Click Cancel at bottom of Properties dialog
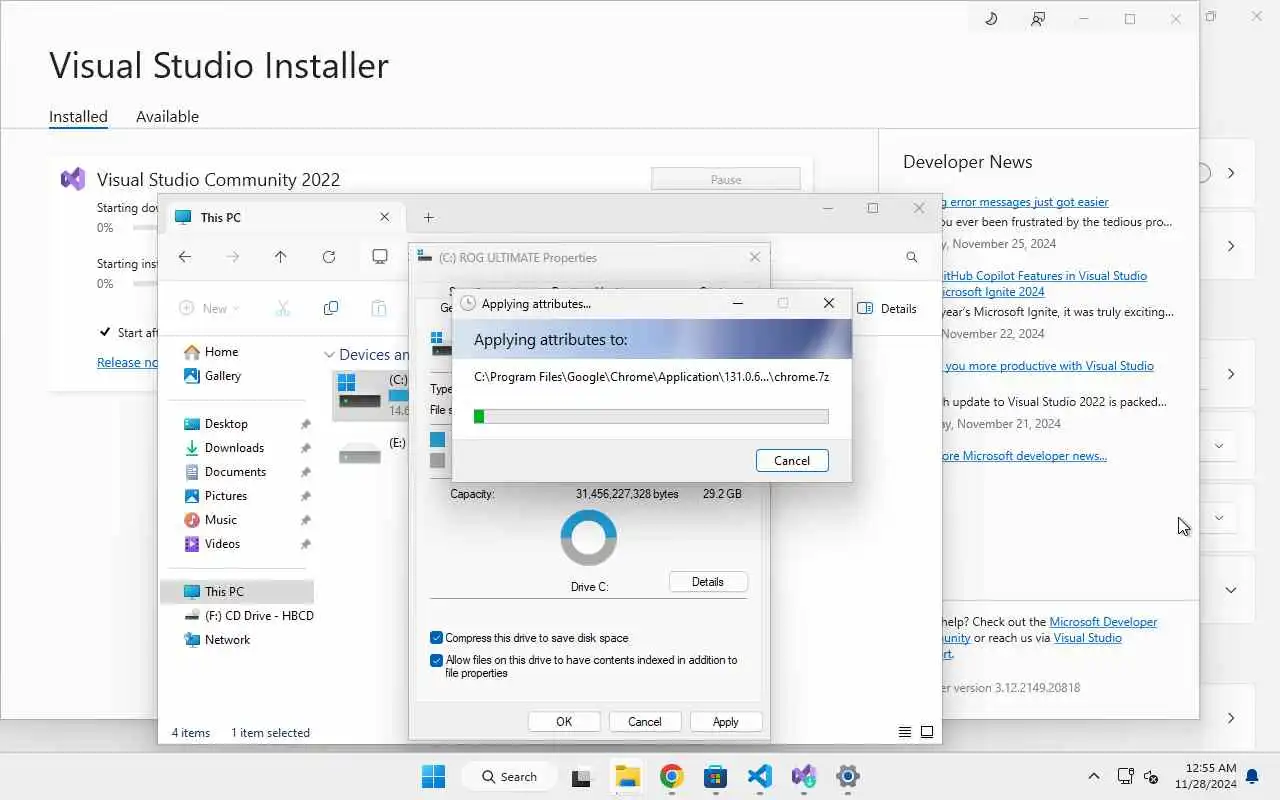 click(x=644, y=721)
